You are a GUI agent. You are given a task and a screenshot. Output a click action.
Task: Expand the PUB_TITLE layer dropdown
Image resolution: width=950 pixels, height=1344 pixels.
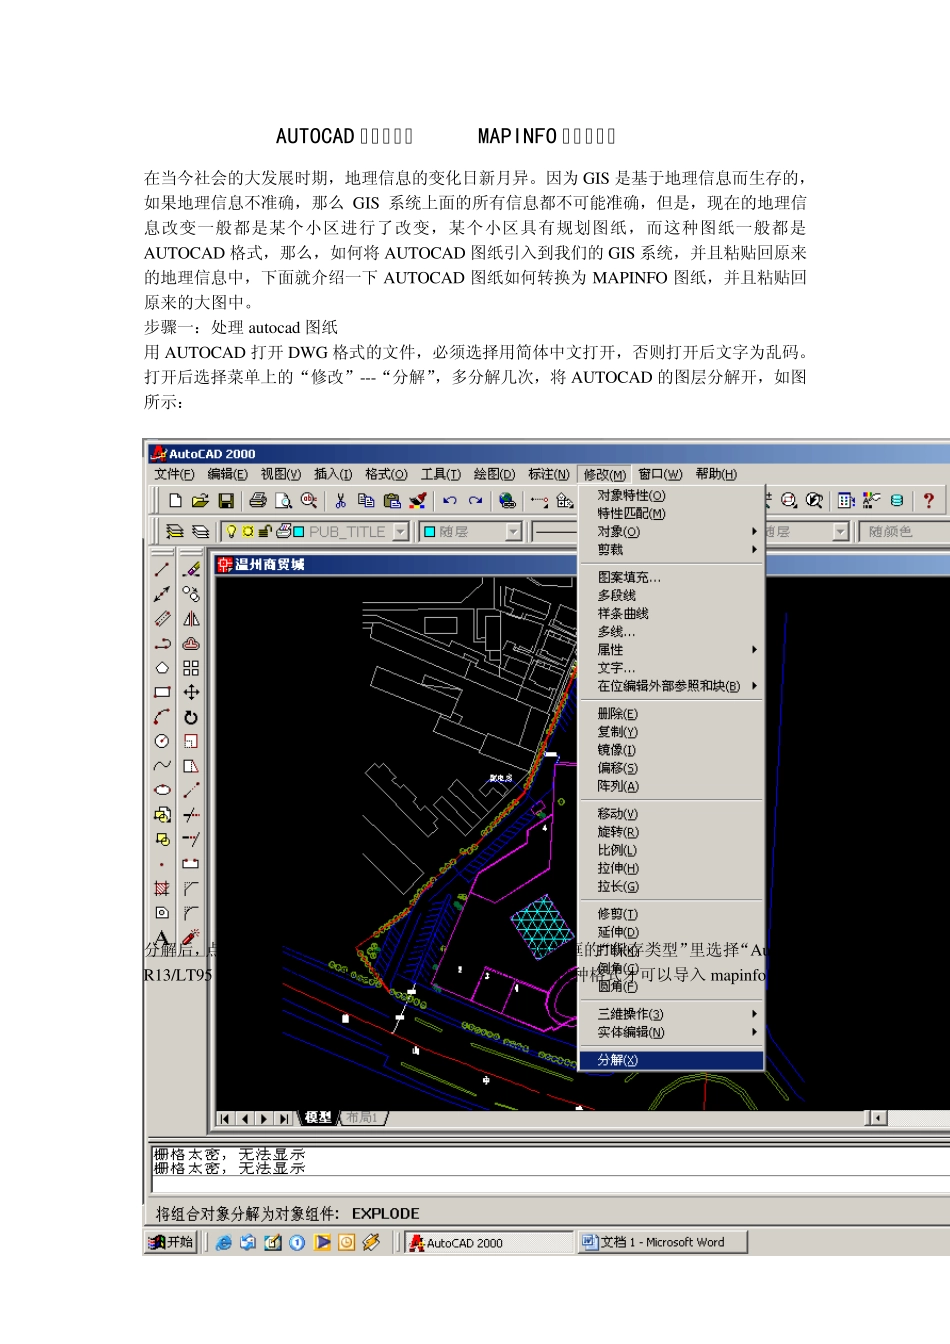click(x=401, y=532)
